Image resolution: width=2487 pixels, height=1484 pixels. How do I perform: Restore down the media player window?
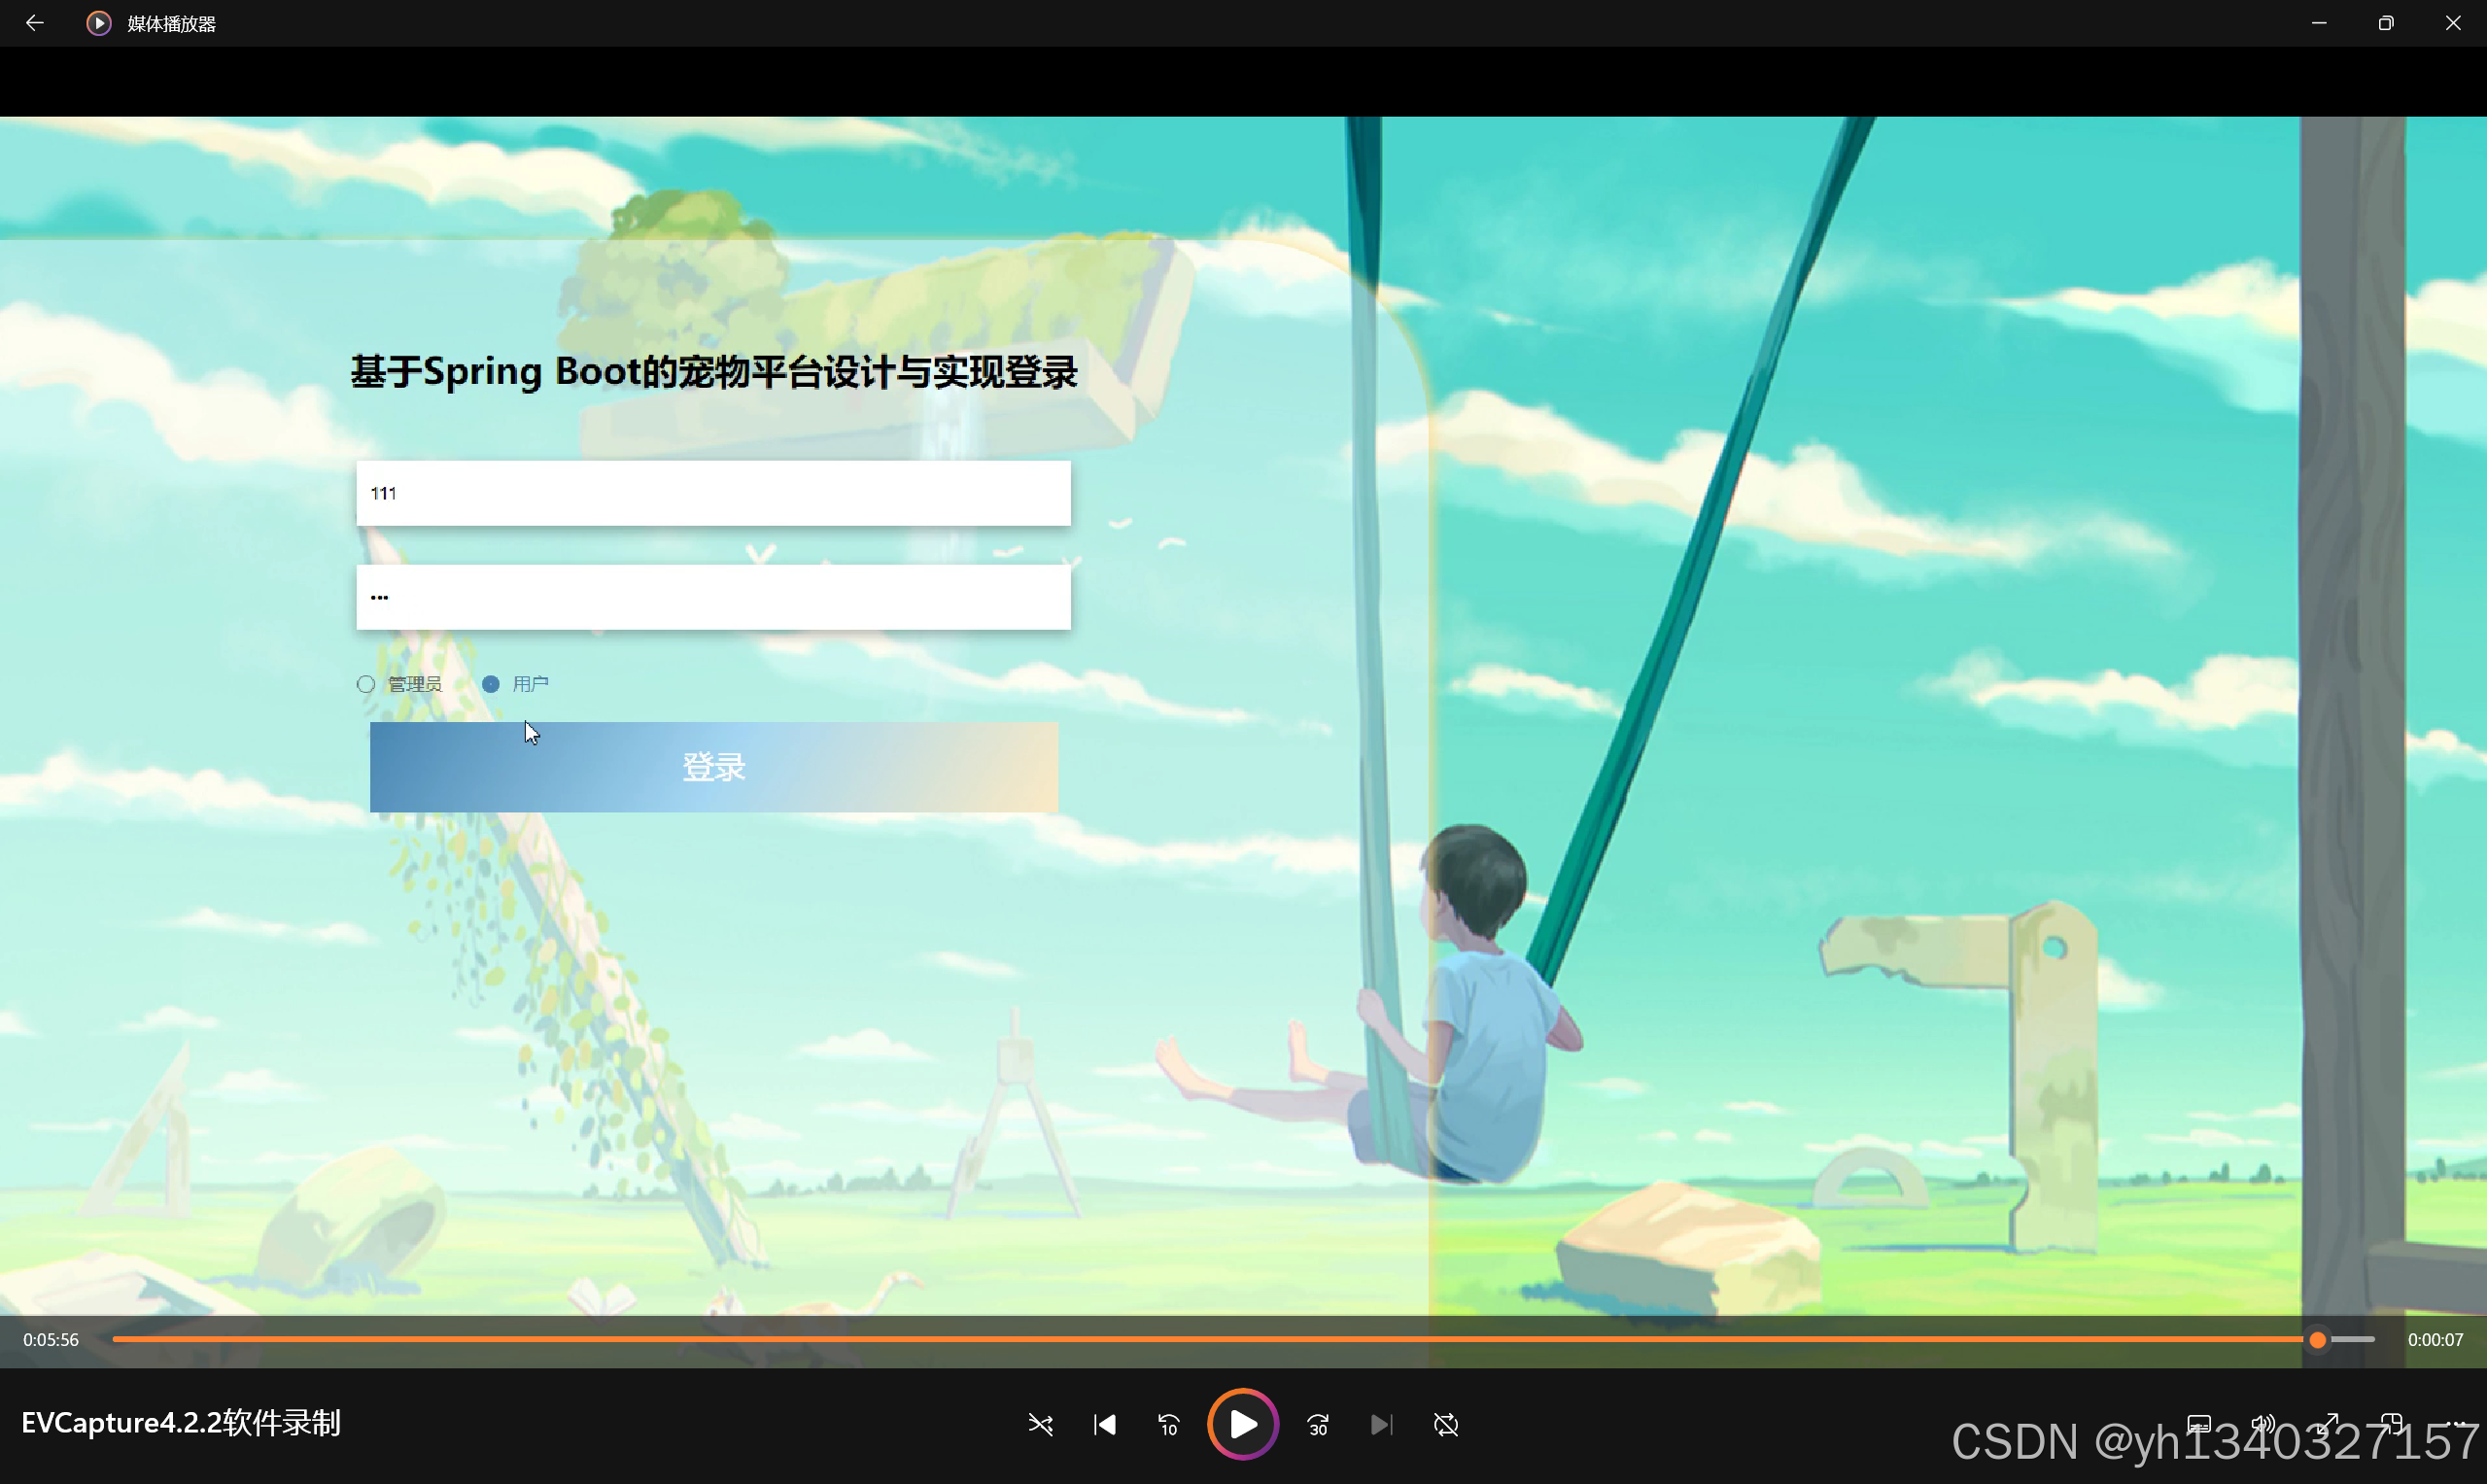[2386, 23]
